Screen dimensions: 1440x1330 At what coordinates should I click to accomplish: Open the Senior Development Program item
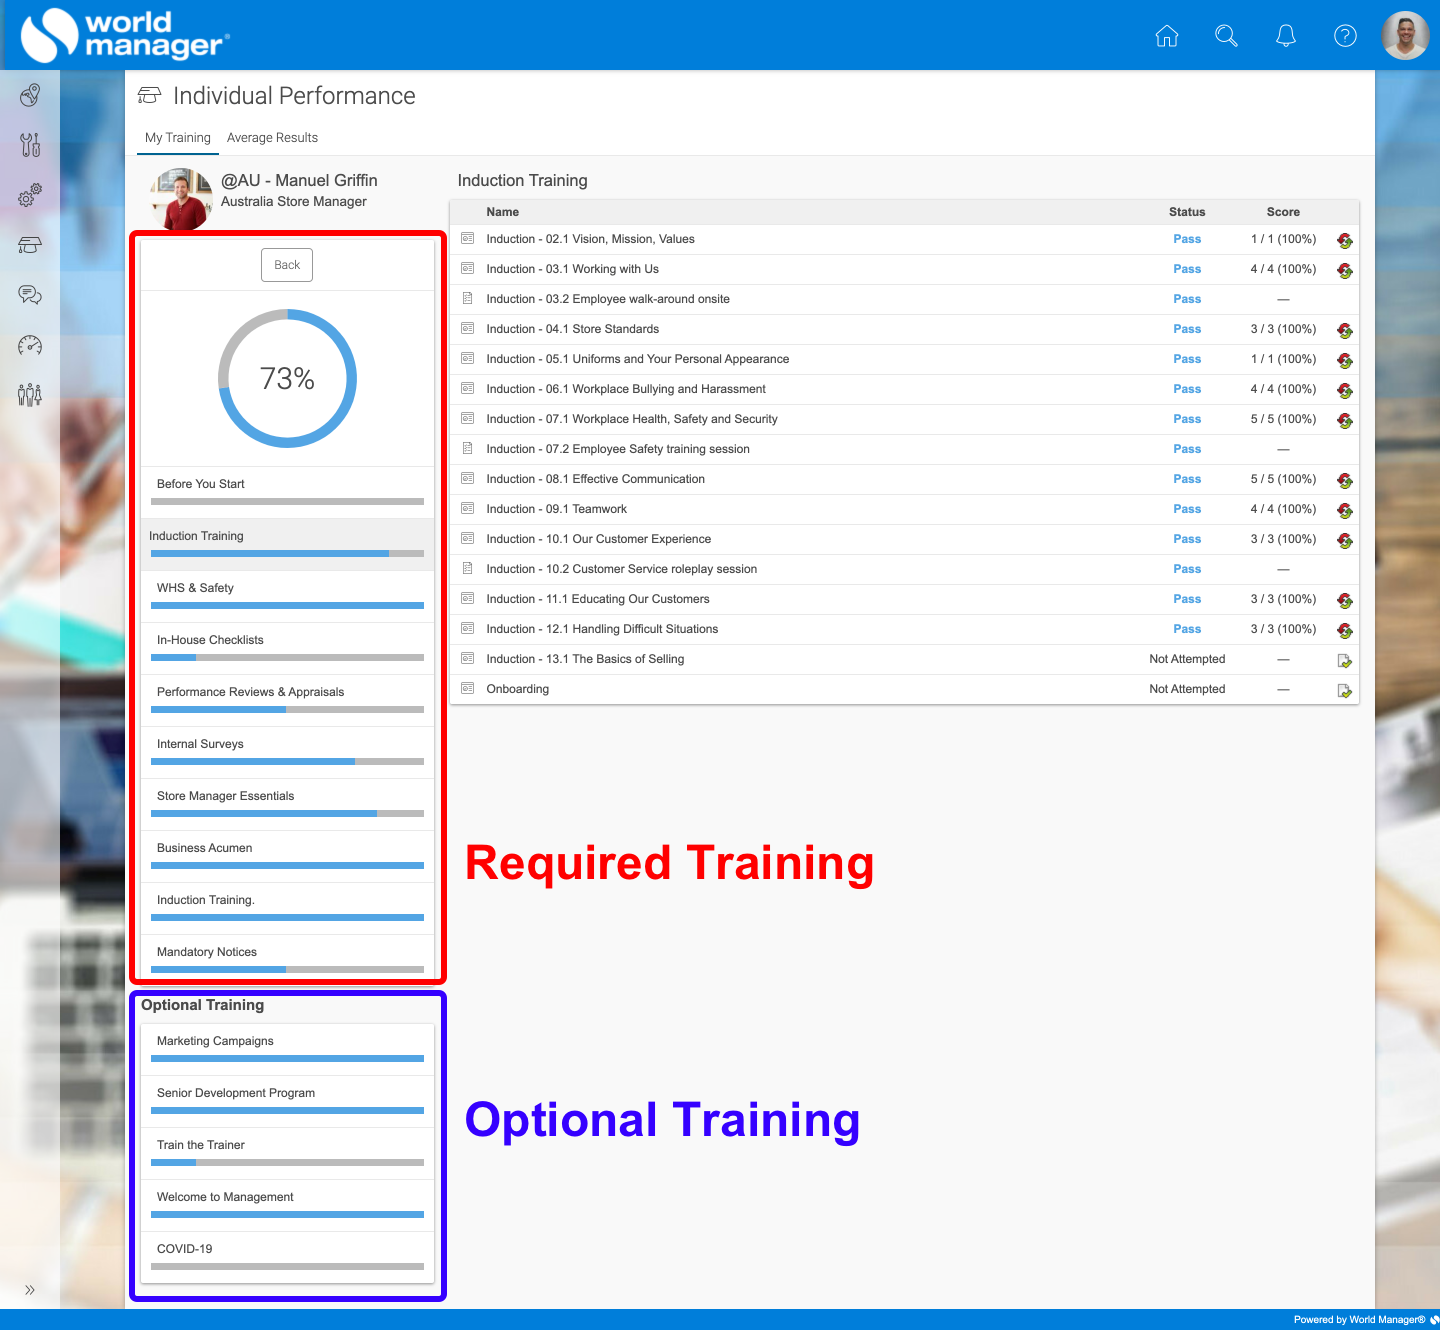point(287,1101)
